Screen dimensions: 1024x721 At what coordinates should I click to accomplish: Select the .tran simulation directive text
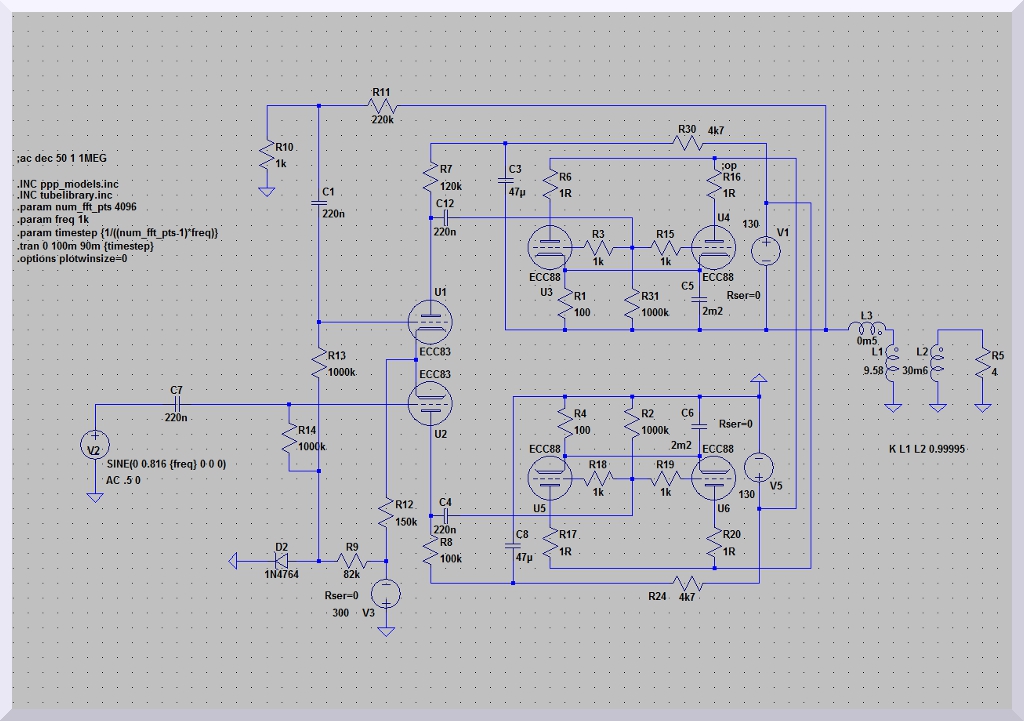(x=85, y=246)
